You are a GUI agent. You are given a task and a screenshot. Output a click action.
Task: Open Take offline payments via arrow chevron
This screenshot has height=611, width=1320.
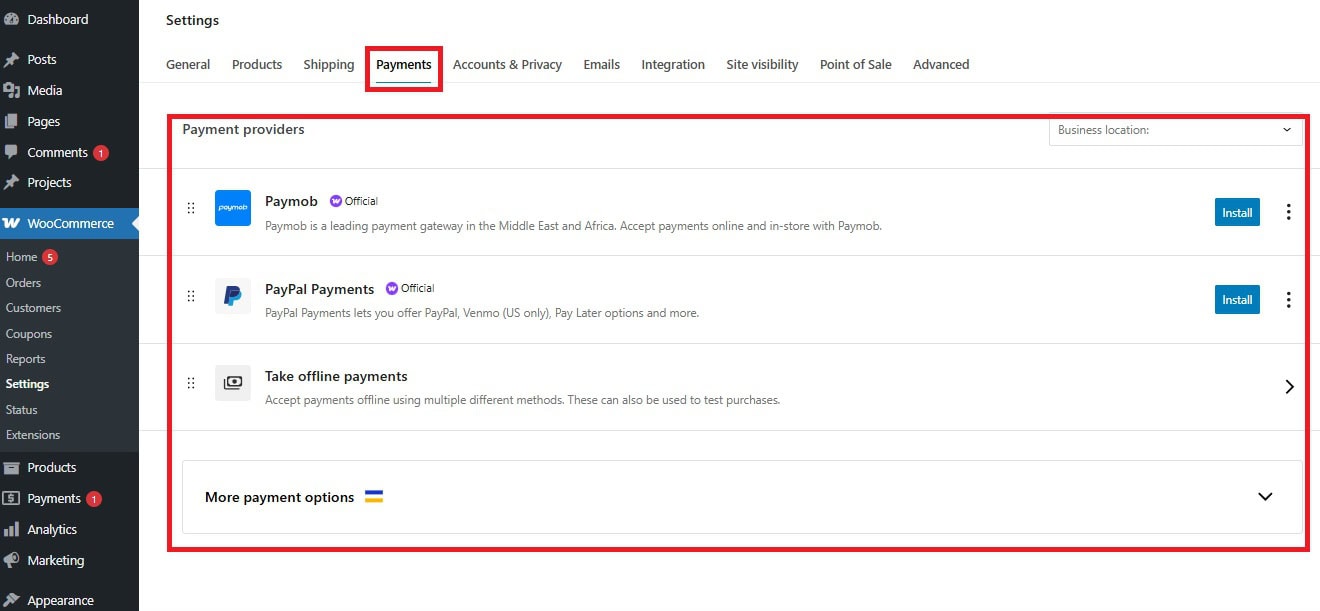coord(1289,387)
